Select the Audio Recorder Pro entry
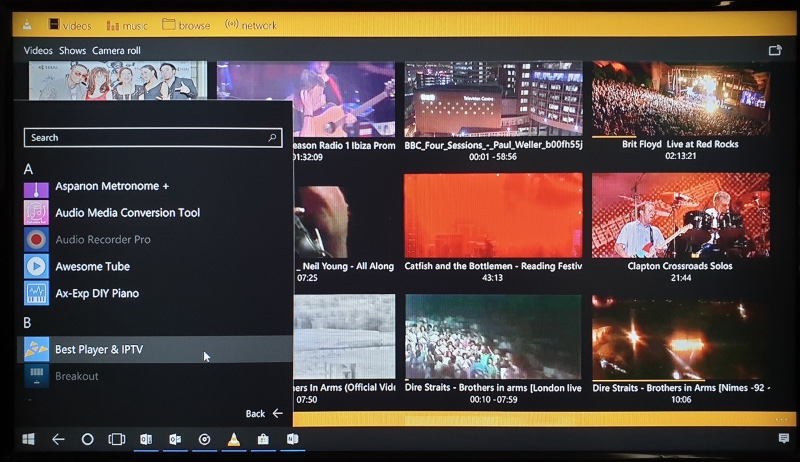 [x=103, y=239]
